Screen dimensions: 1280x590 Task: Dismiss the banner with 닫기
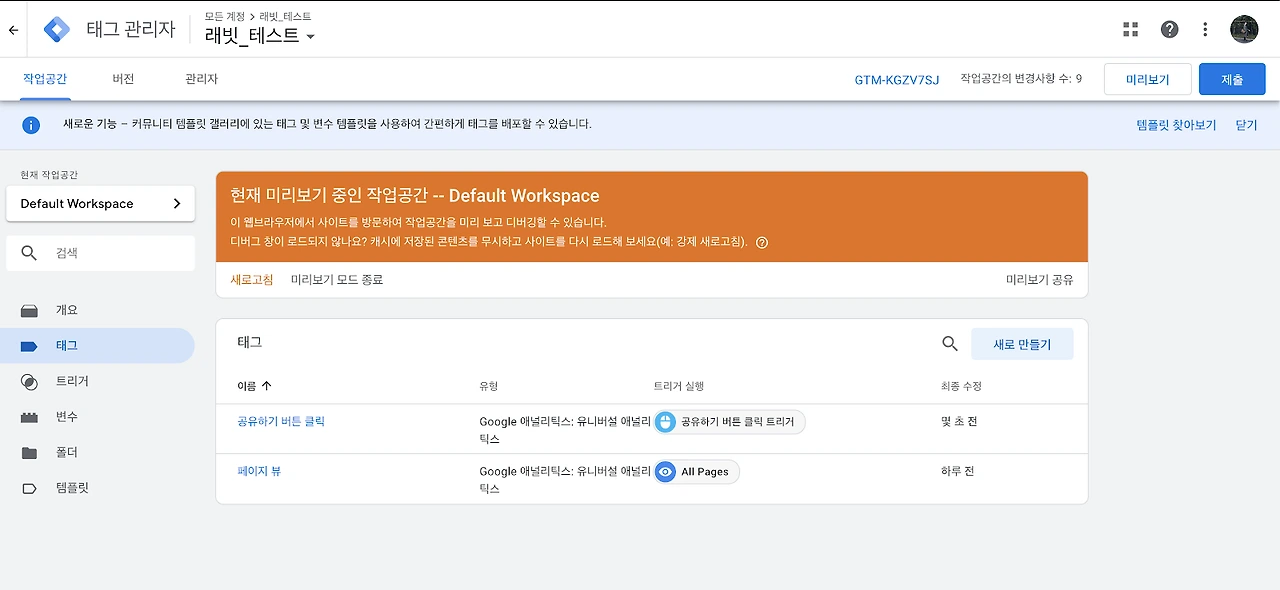1246,125
